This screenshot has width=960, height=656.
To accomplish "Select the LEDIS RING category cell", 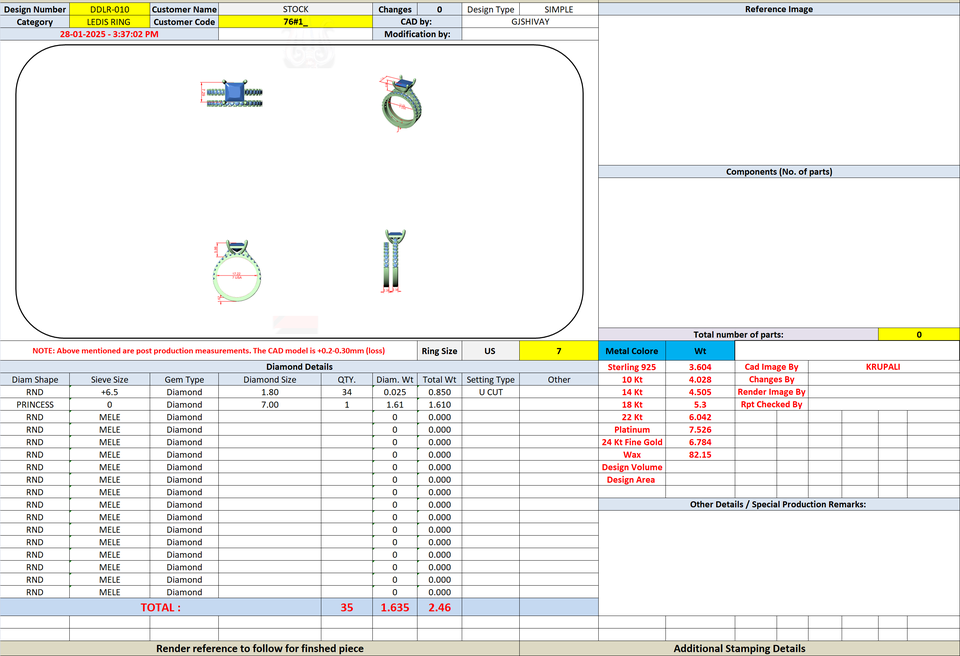I will tap(110, 22).
